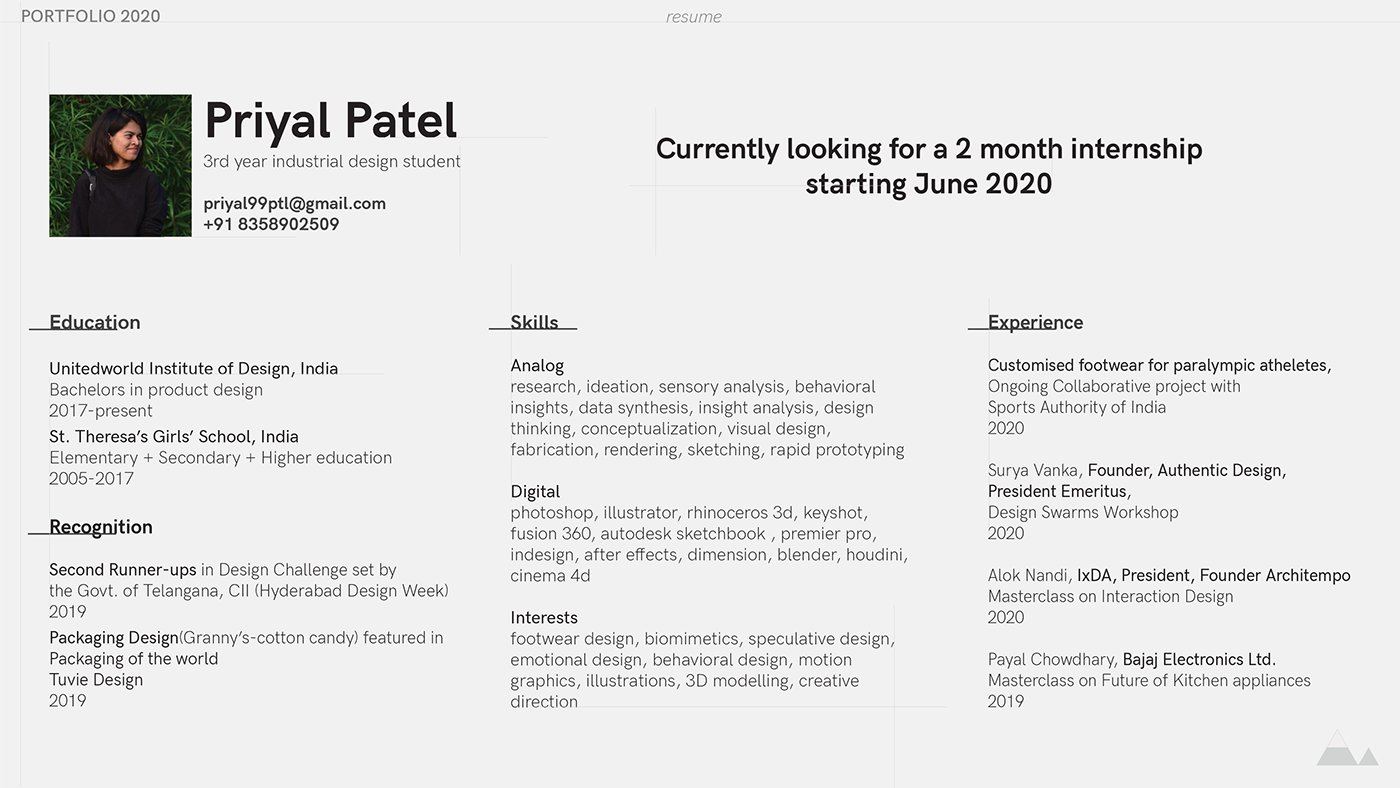
Task: Click the St. Theresa's Girls' School entry
Action: point(174,436)
